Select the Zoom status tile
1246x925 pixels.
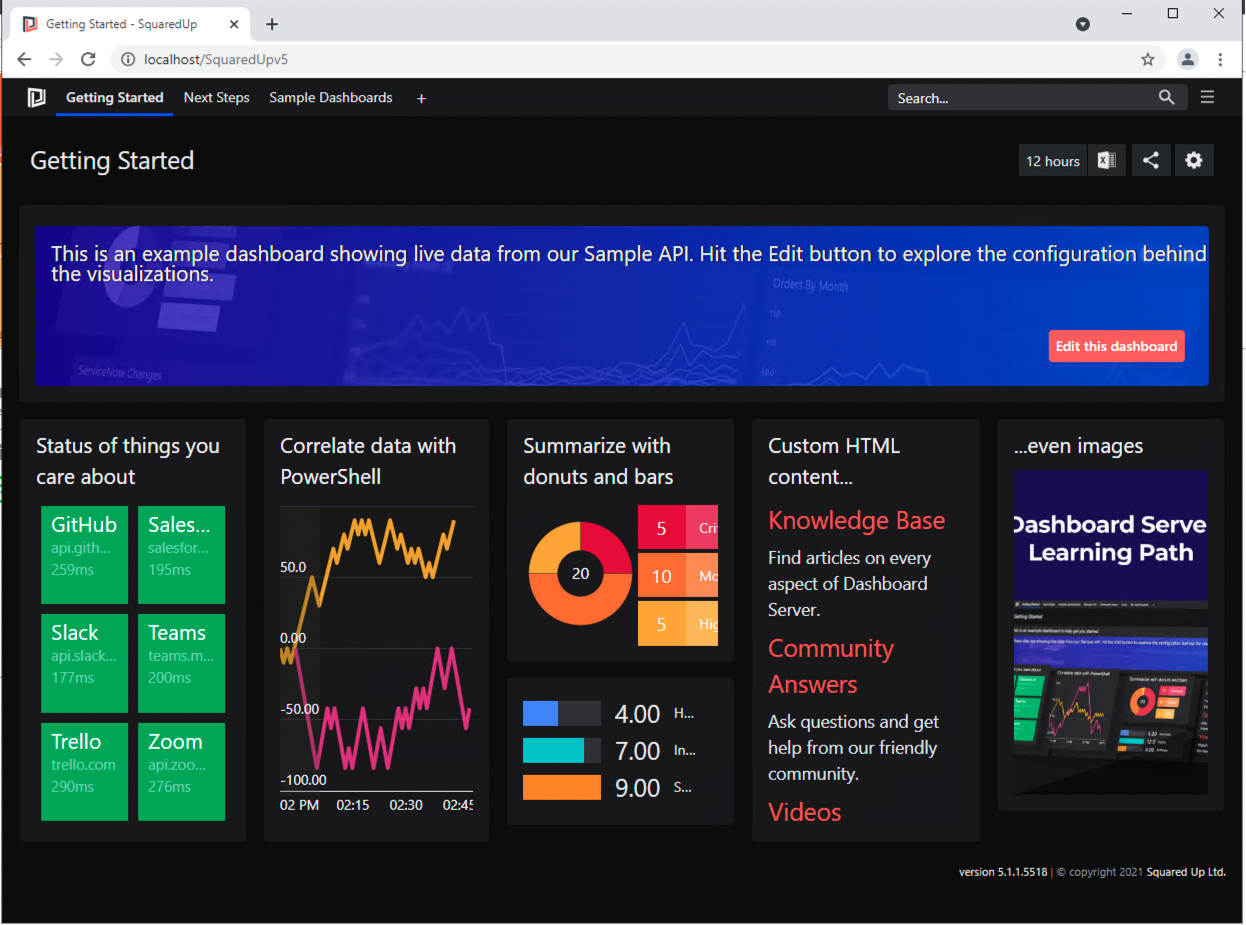coord(181,772)
